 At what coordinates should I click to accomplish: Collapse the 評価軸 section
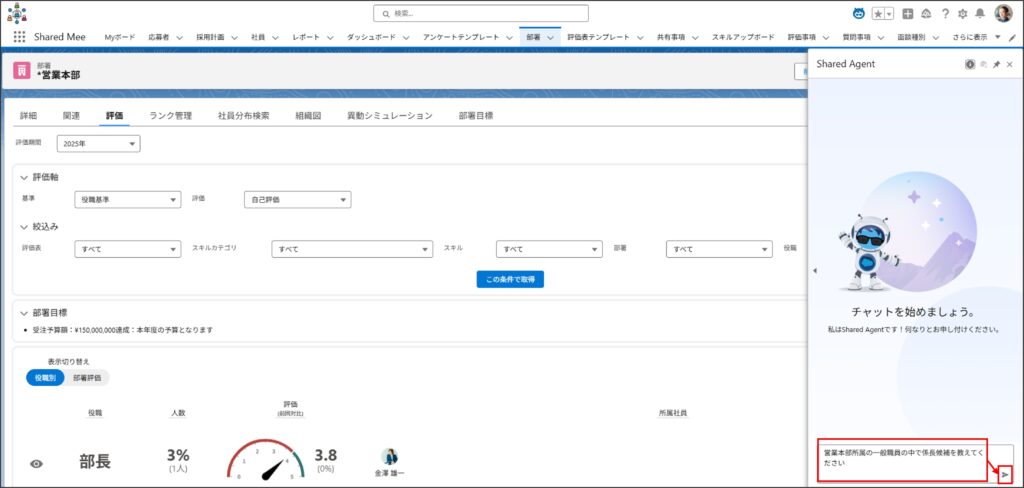click(x=25, y=177)
